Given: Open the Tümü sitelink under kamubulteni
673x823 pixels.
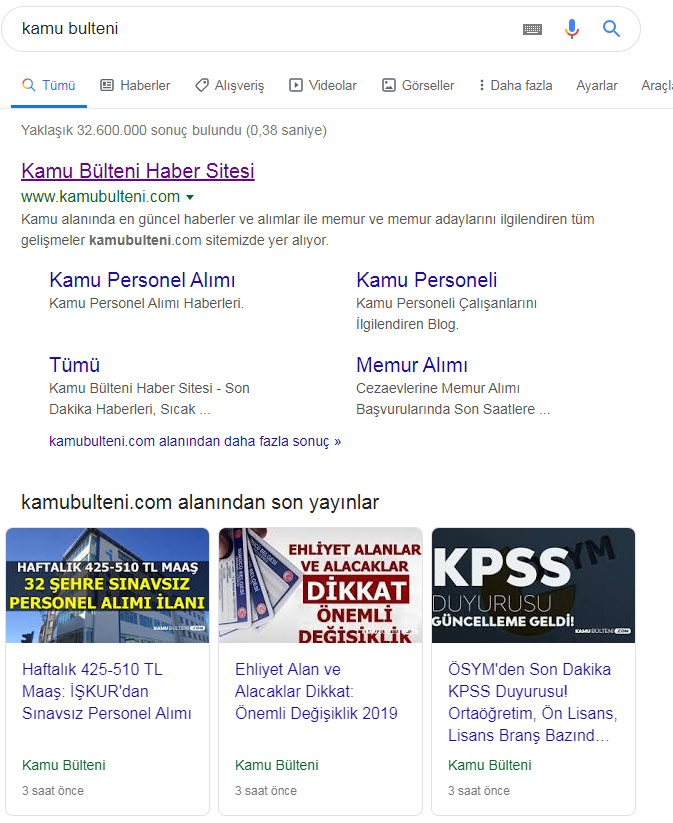Looking at the screenshot, I should coord(75,365).
